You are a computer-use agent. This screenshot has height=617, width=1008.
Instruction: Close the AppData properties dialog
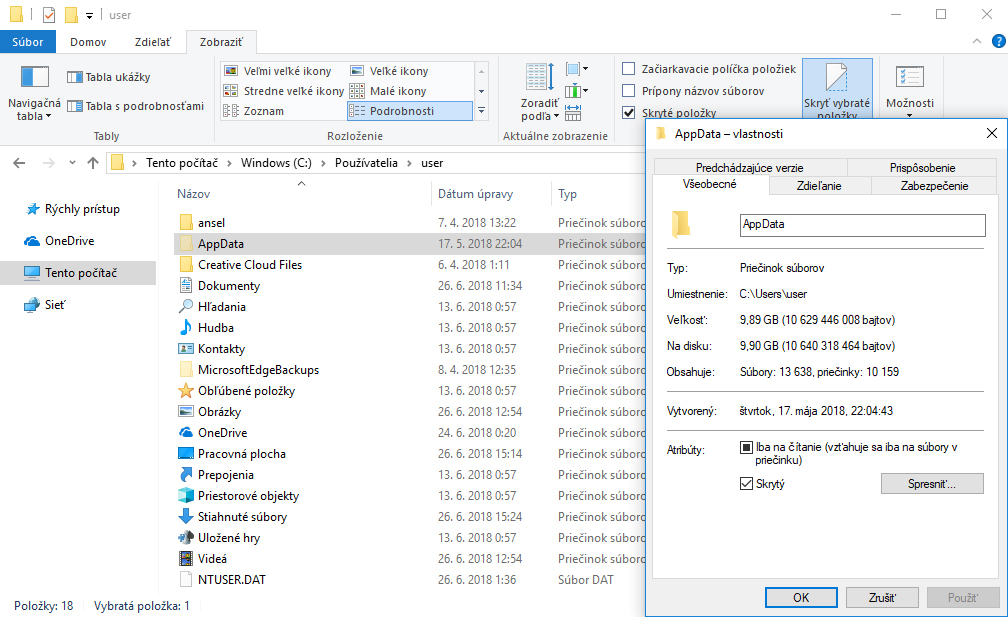[x=992, y=133]
